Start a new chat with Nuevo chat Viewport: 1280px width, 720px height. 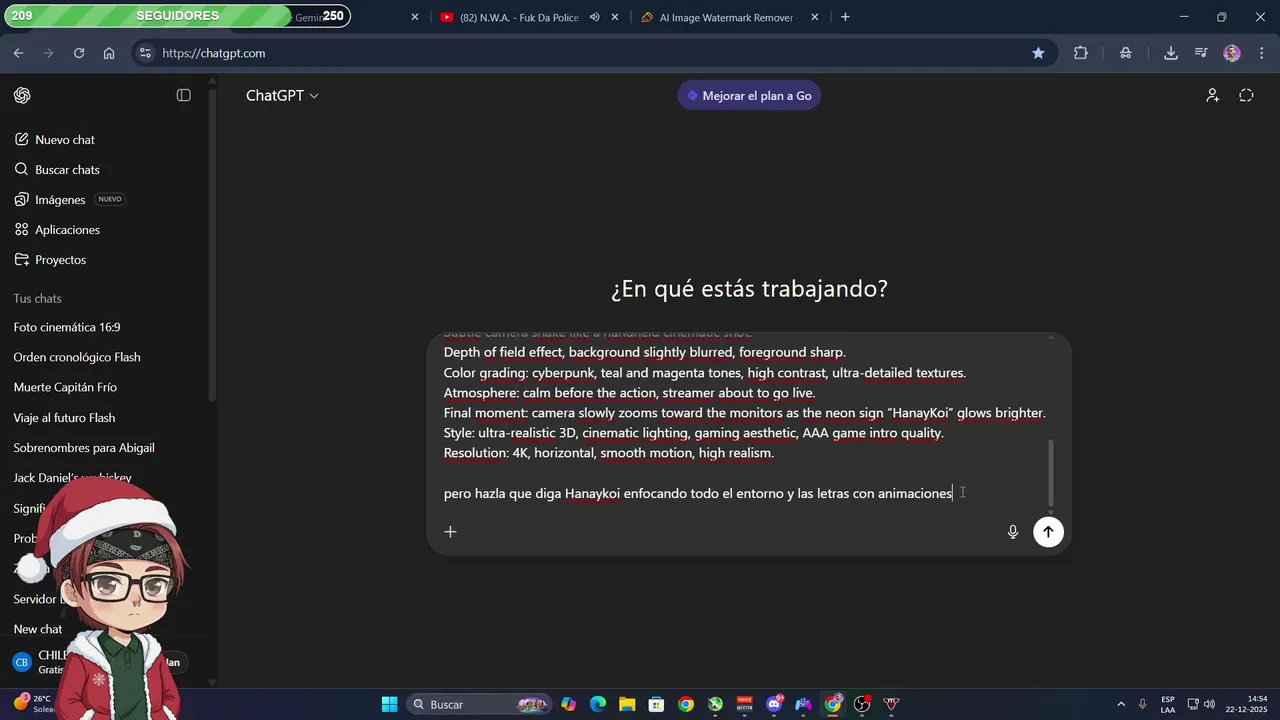click(x=64, y=140)
